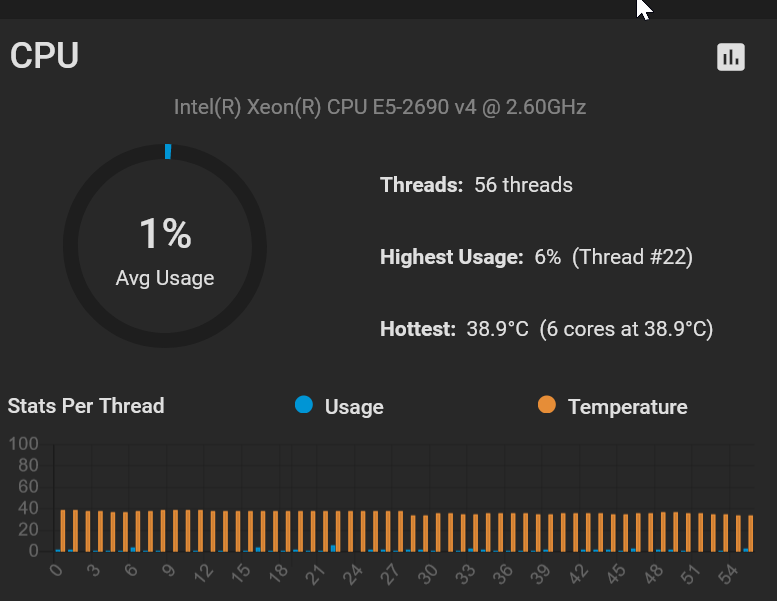Click the Temperature legend label
The width and height of the screenshot is (777, 601).
point(627,407)
